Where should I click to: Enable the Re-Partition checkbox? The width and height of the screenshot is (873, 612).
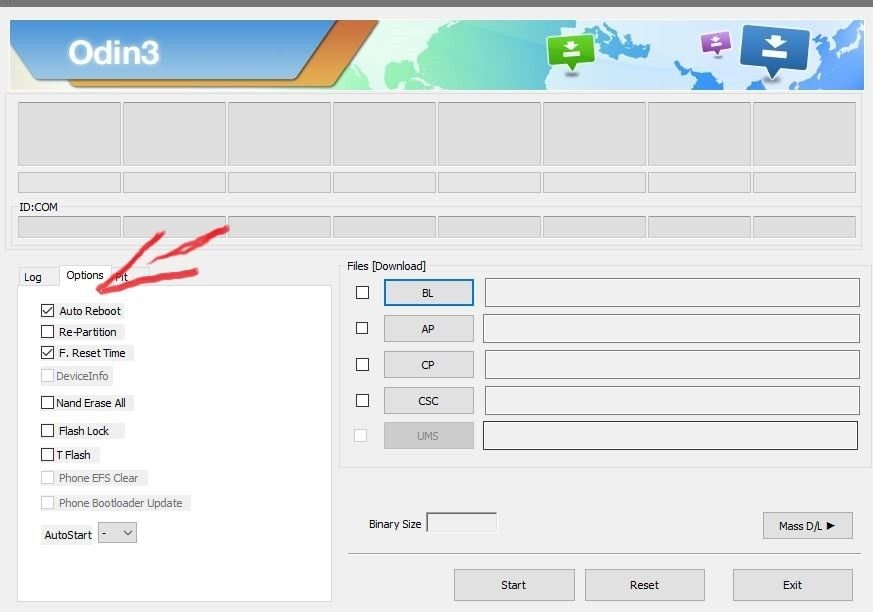point(47,332)
